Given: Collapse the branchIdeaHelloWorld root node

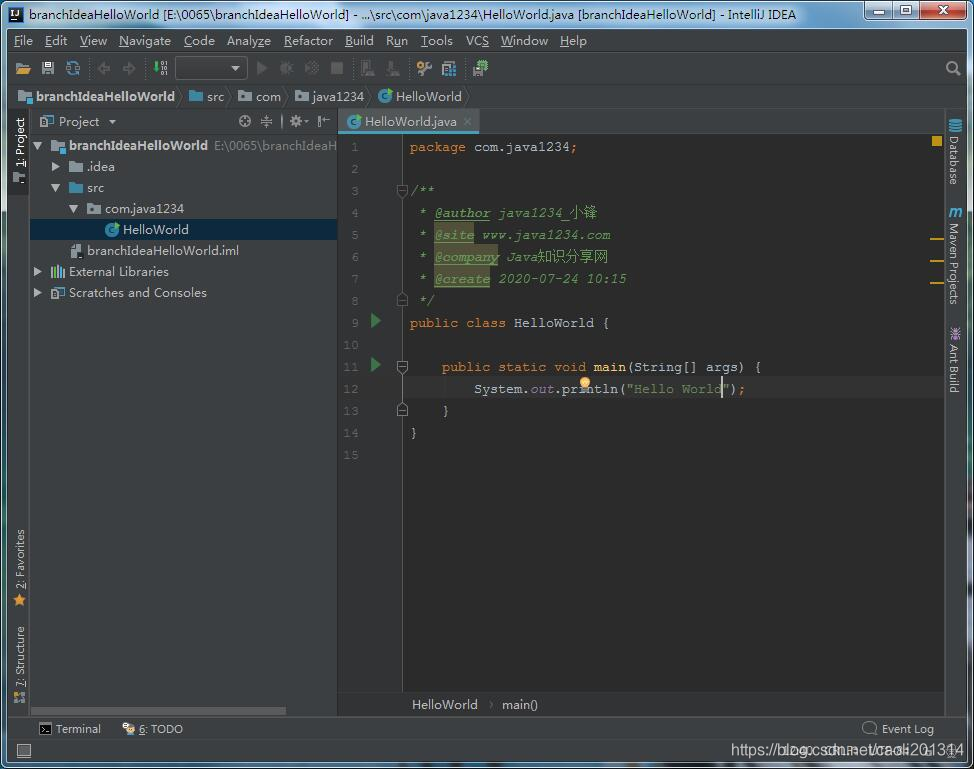Looking at the screenshot, I should point(38,146).
